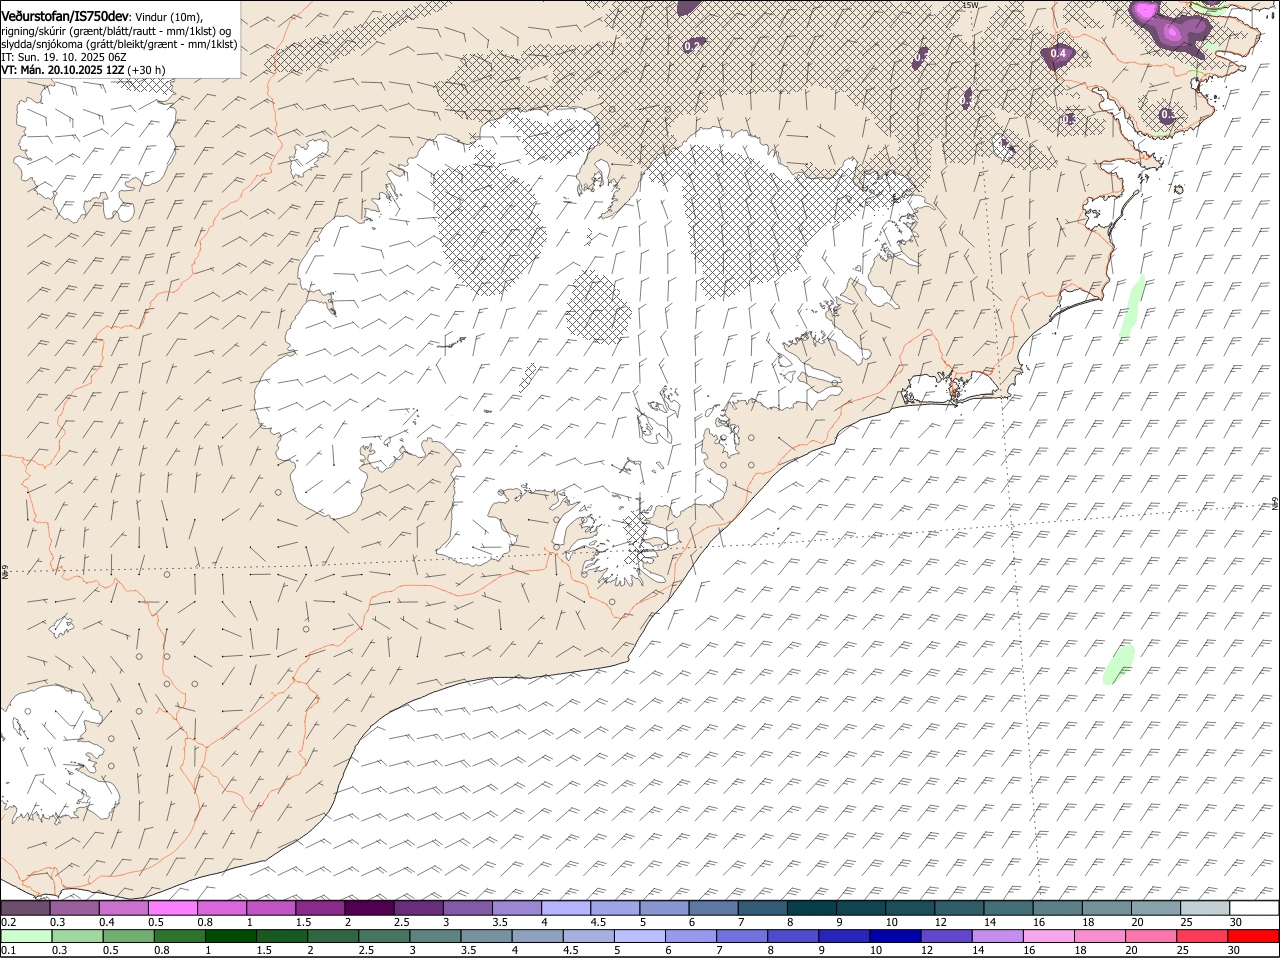Select the 30 bright red swatch in lower legend
The height and width of the screenshot is (958, 1280).
(x=1254, y=936)
